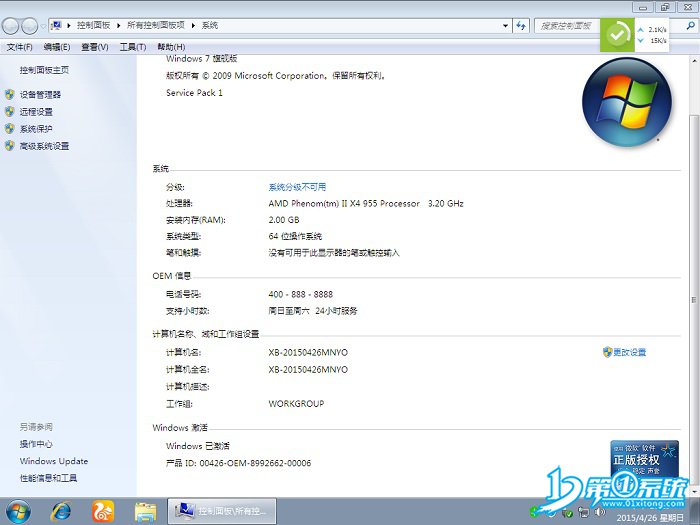700x525 pixels.
Task: Open the 工具(T) menu
Action: coord(132,47)
